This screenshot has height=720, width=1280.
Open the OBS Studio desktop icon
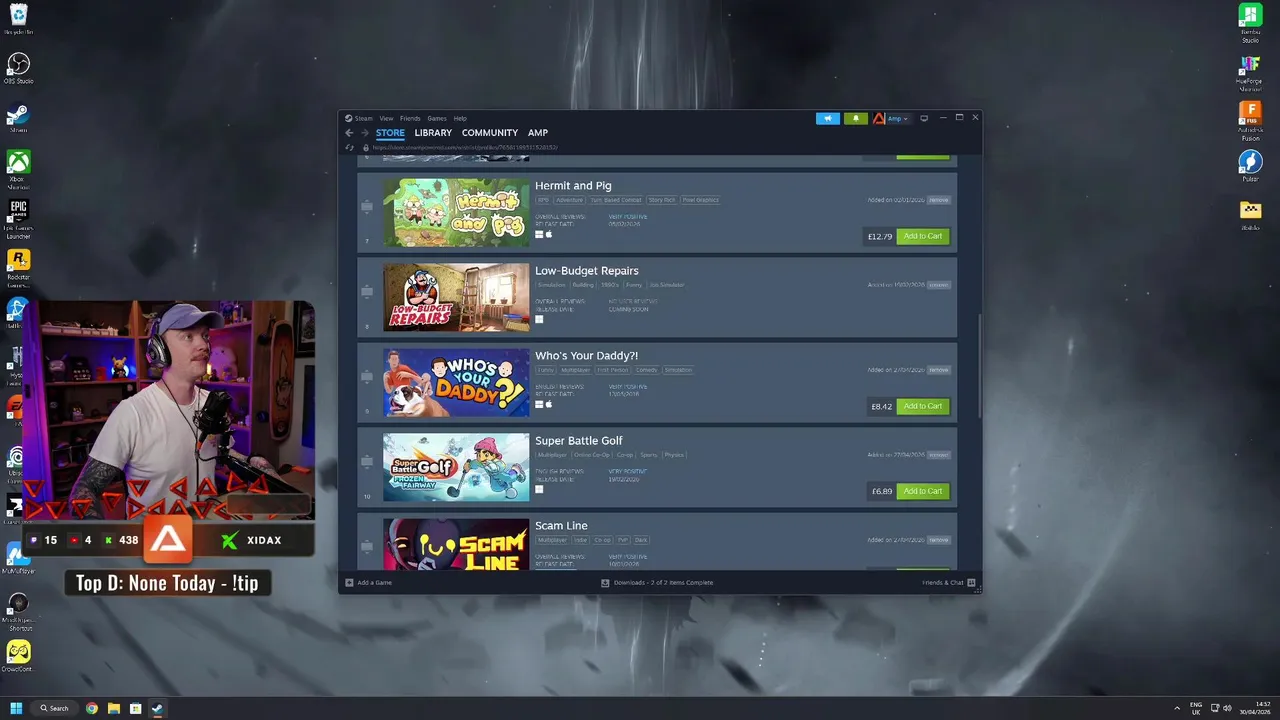tap(18, 69)
